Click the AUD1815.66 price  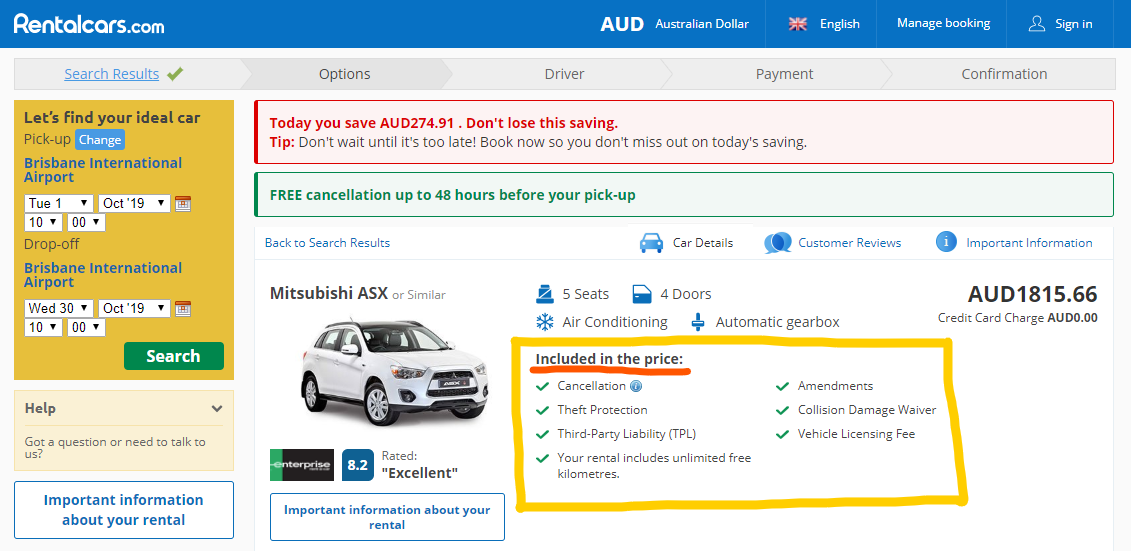(1032, 294)
